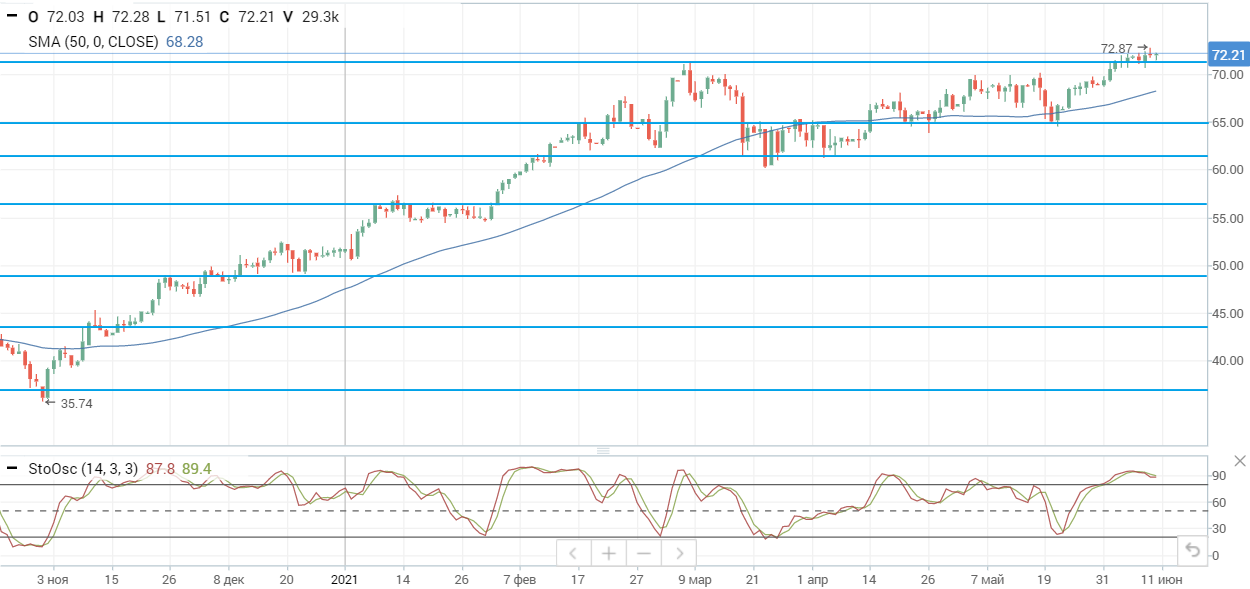The image size is (1250, 589).
Task: Select the 72.87 high price marker
Action: click(1117, 48)
